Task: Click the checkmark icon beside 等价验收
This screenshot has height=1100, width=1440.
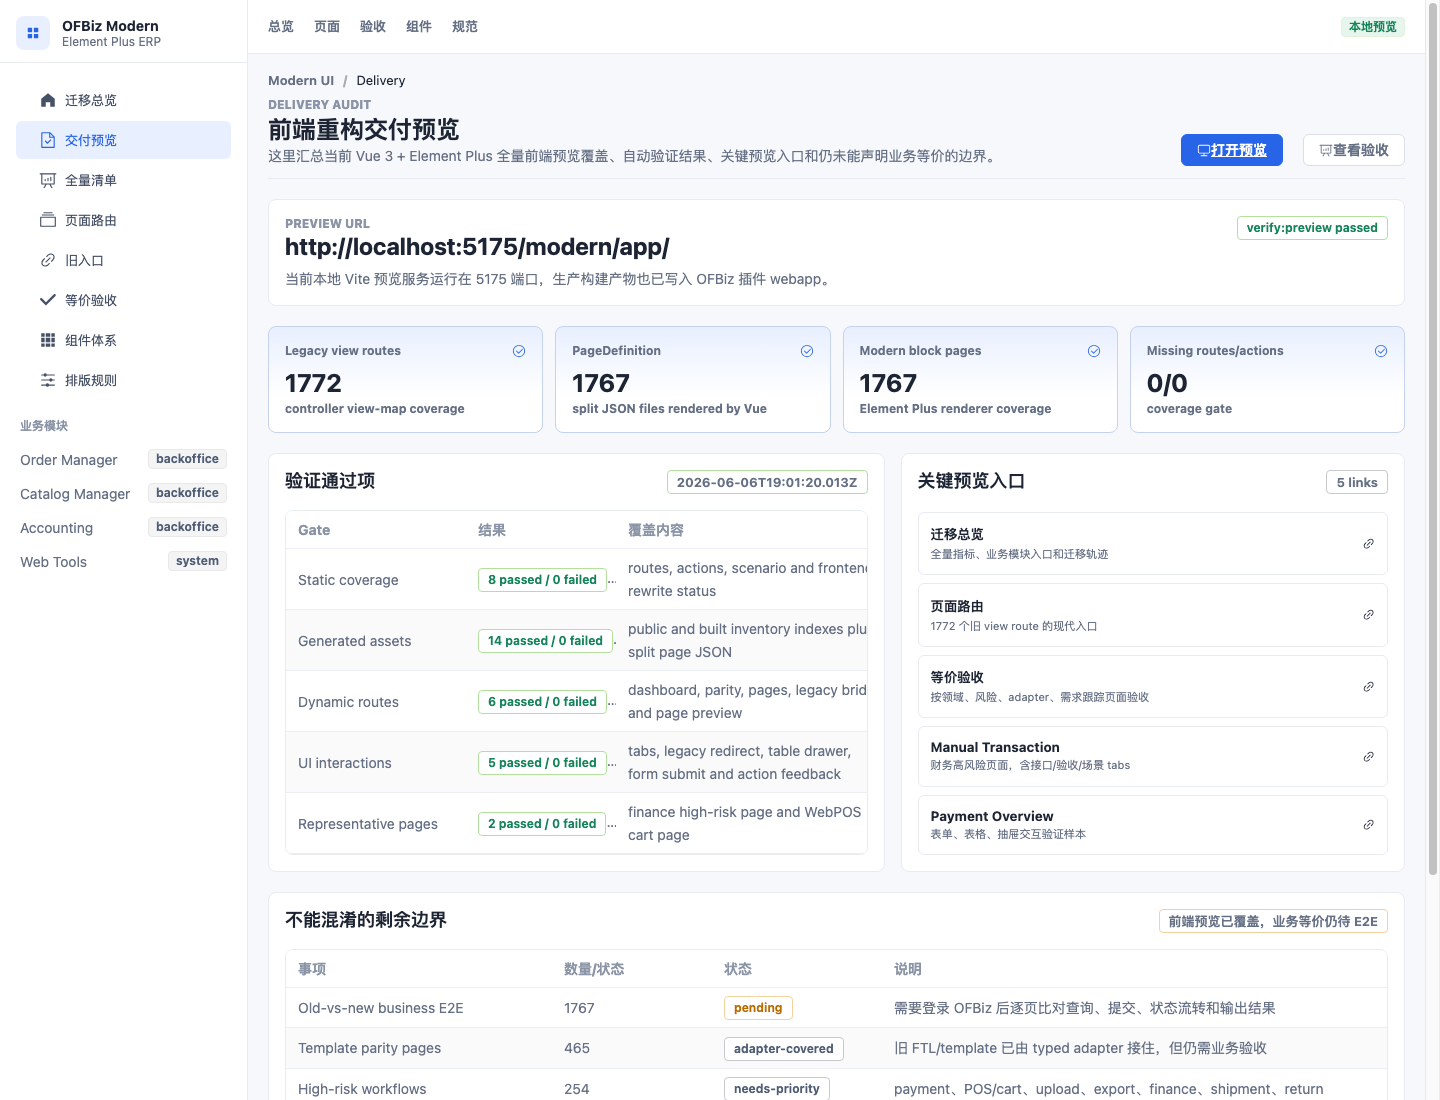Action: (48, 300)
